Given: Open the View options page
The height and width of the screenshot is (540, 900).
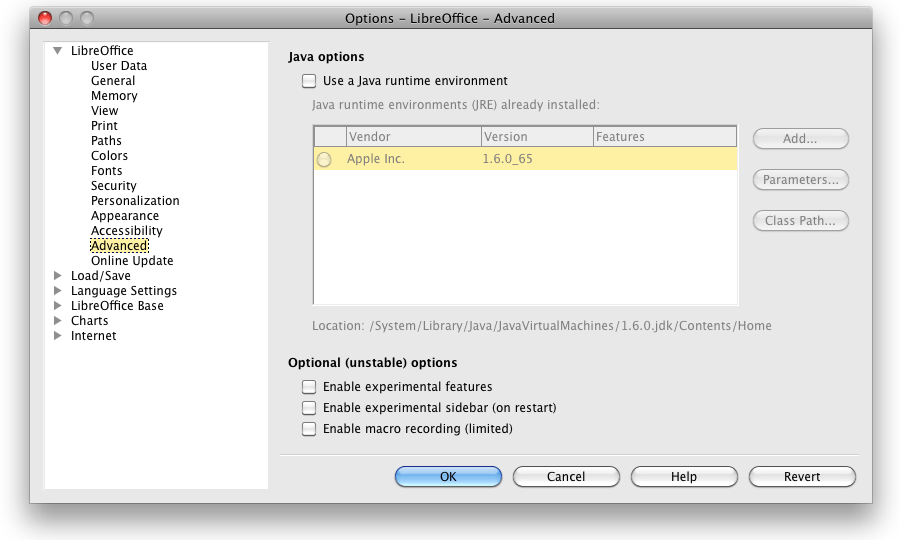Looking at the screenshot, I should pos(104,111).
